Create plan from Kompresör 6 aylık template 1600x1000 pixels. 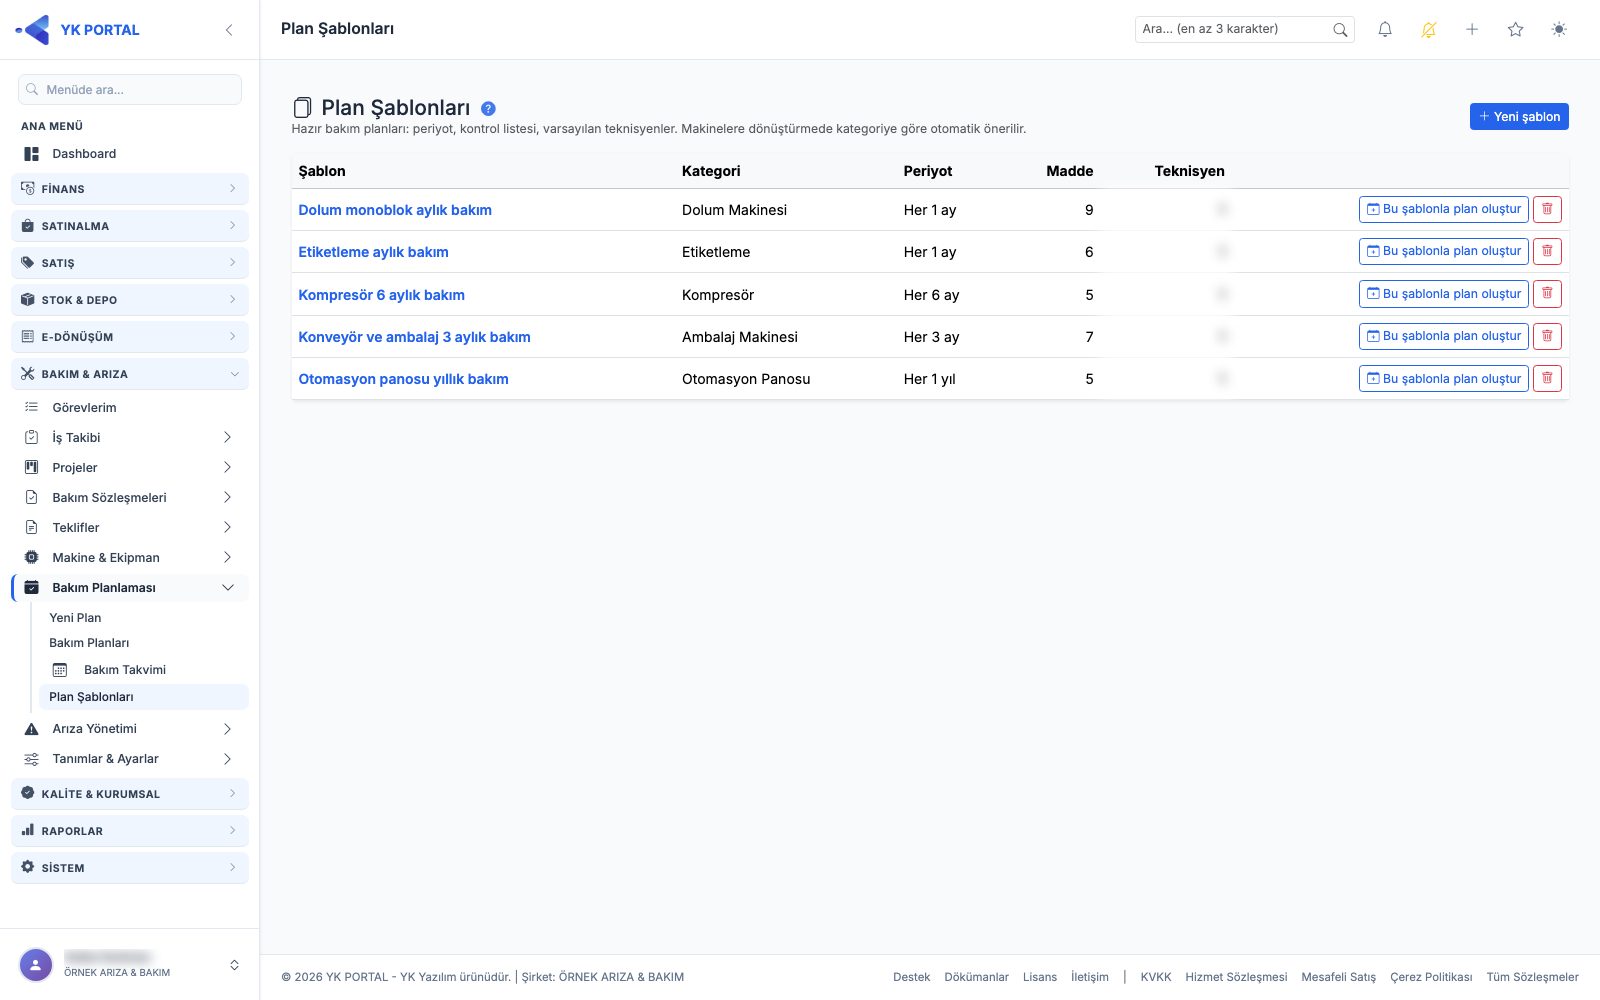click(x=1443, y=294)
